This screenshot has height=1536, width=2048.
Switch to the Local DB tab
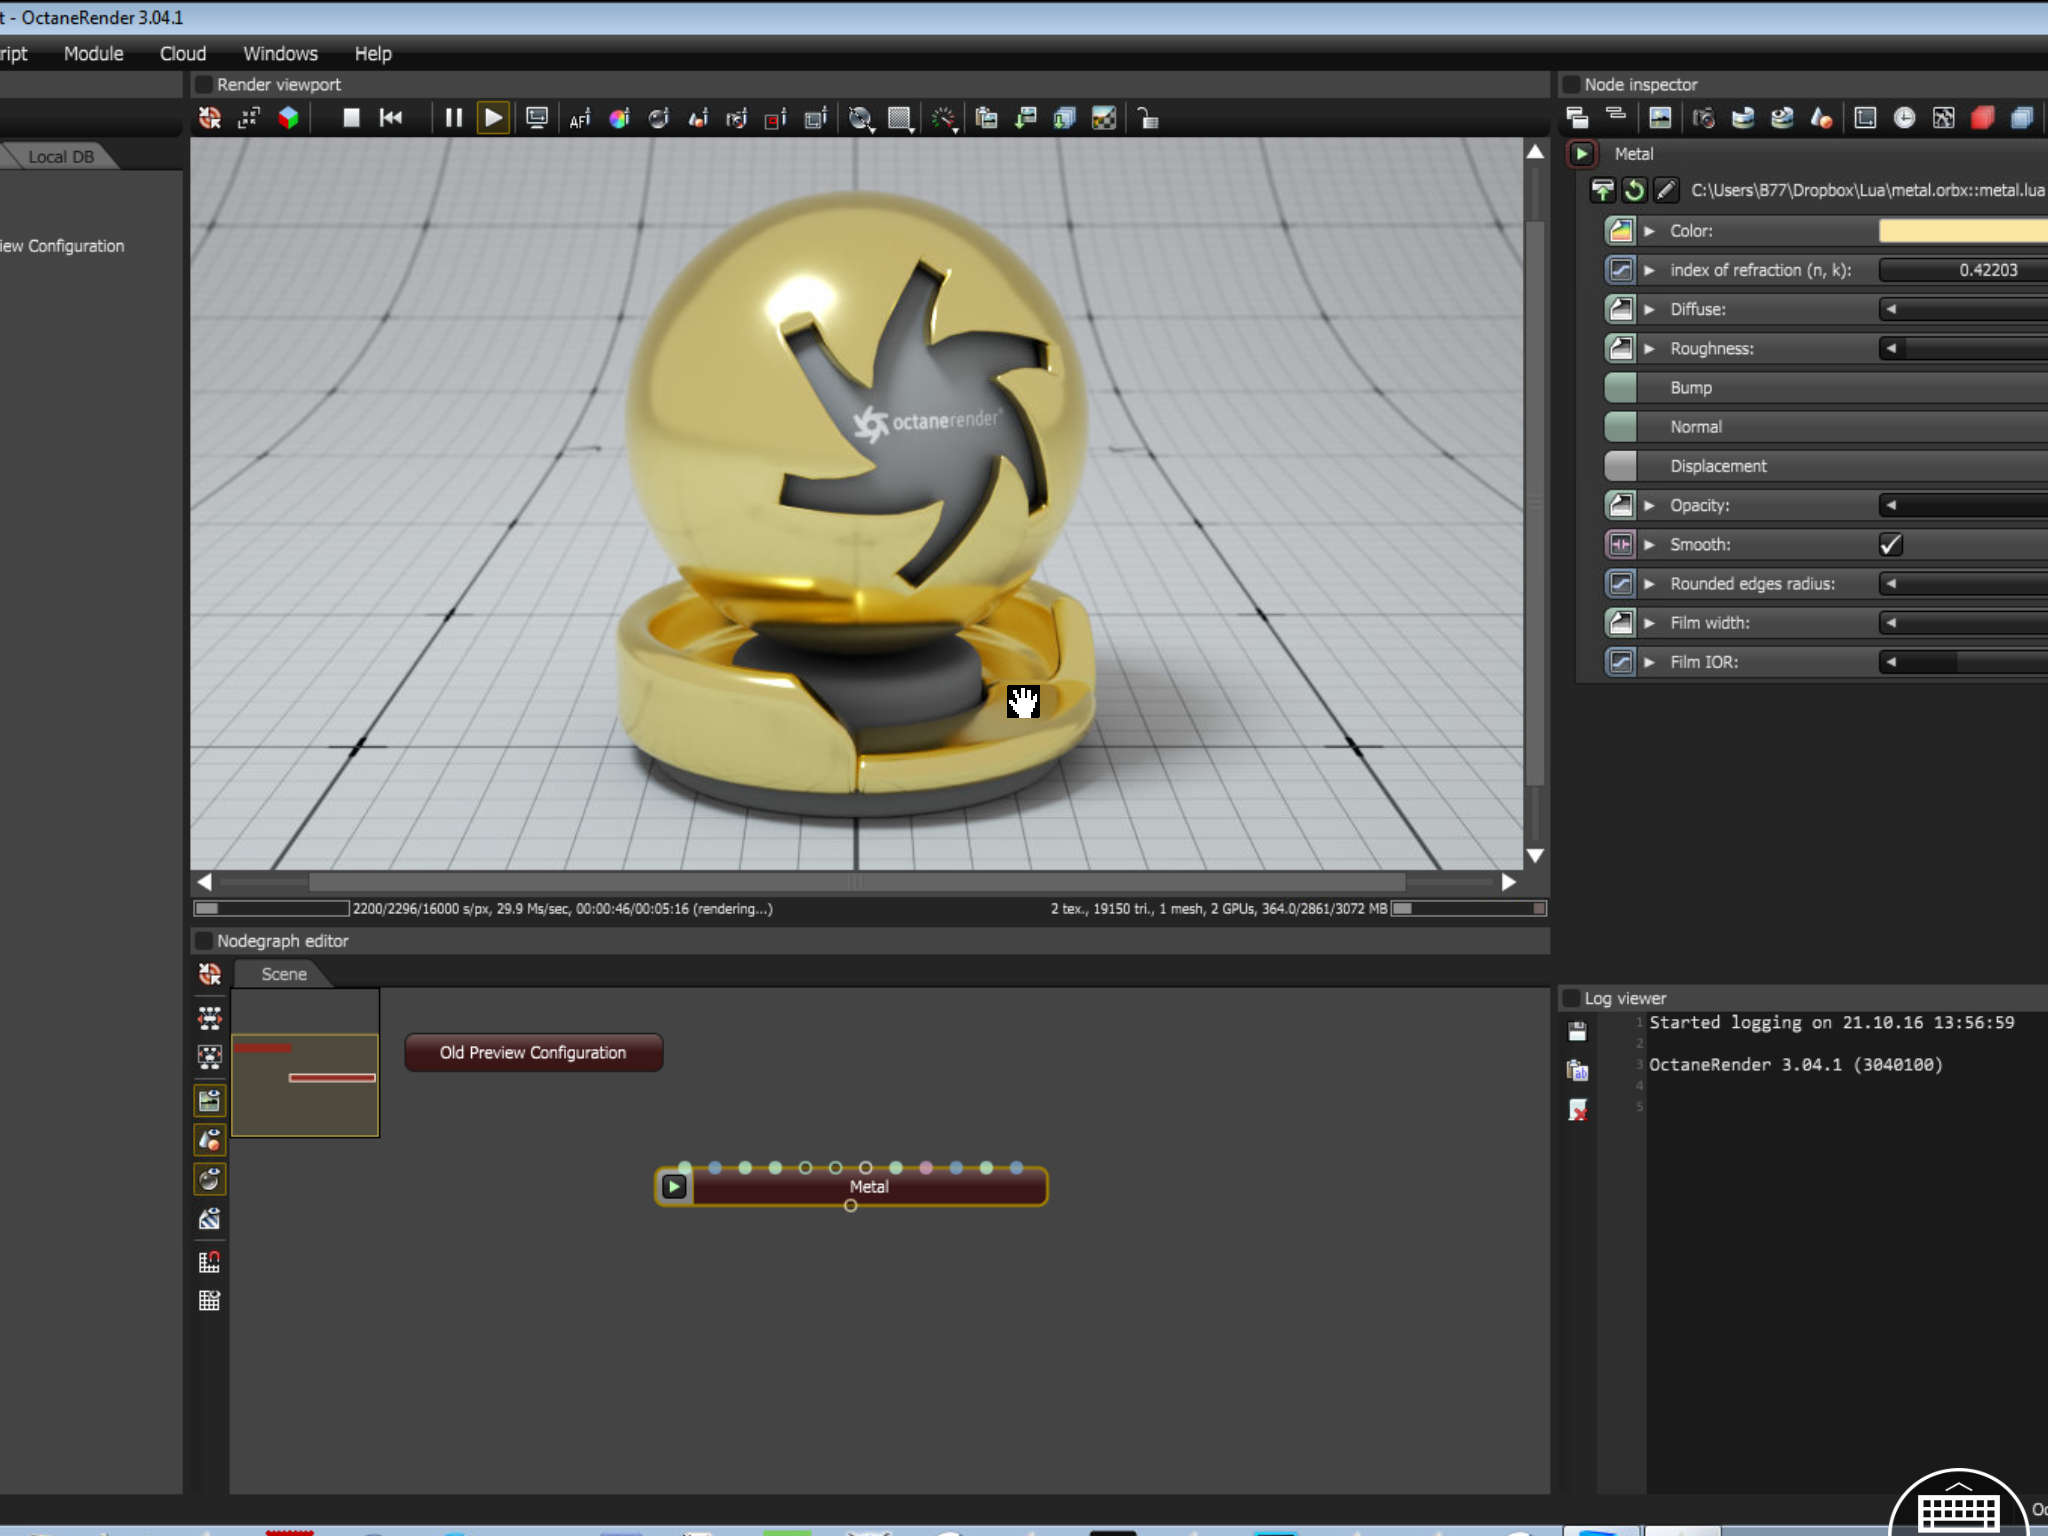coord(61,156)
